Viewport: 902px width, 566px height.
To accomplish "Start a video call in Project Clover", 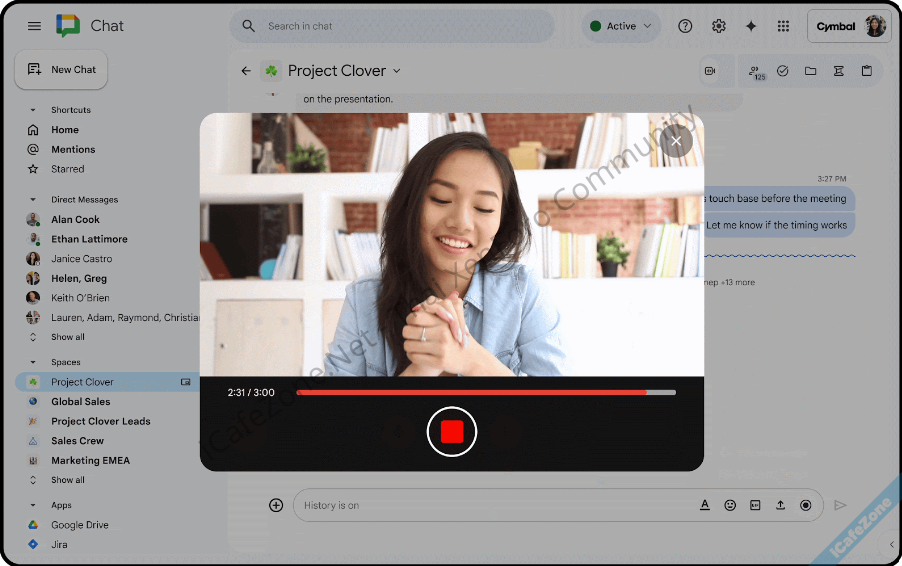I will click(x=711, y=71).
